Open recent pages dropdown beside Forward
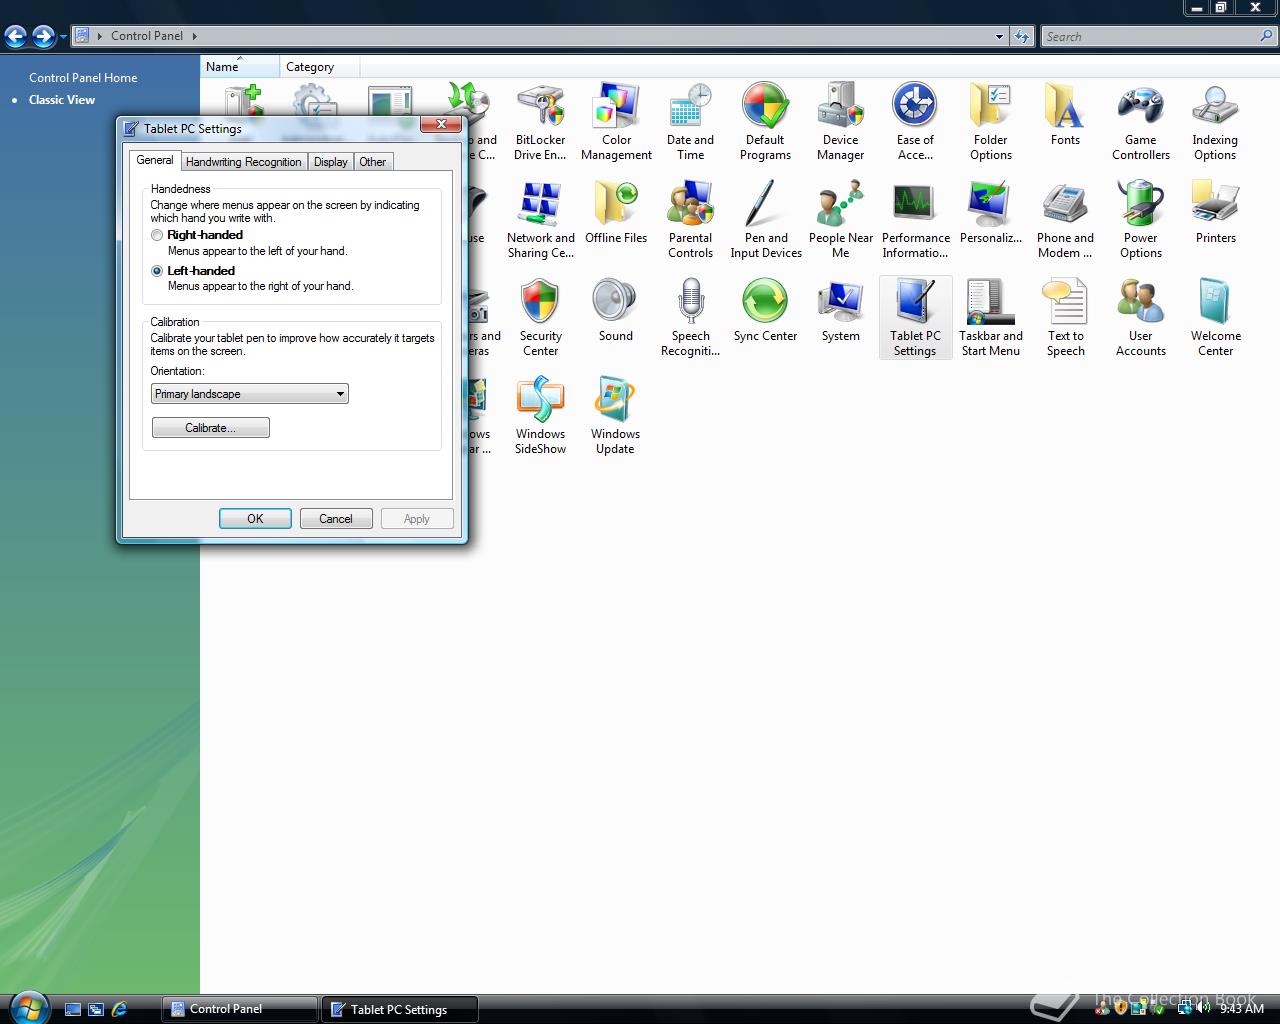The height and width of the screenshot is (1024, 1280). pyautogui.click(x=63, y=37)
